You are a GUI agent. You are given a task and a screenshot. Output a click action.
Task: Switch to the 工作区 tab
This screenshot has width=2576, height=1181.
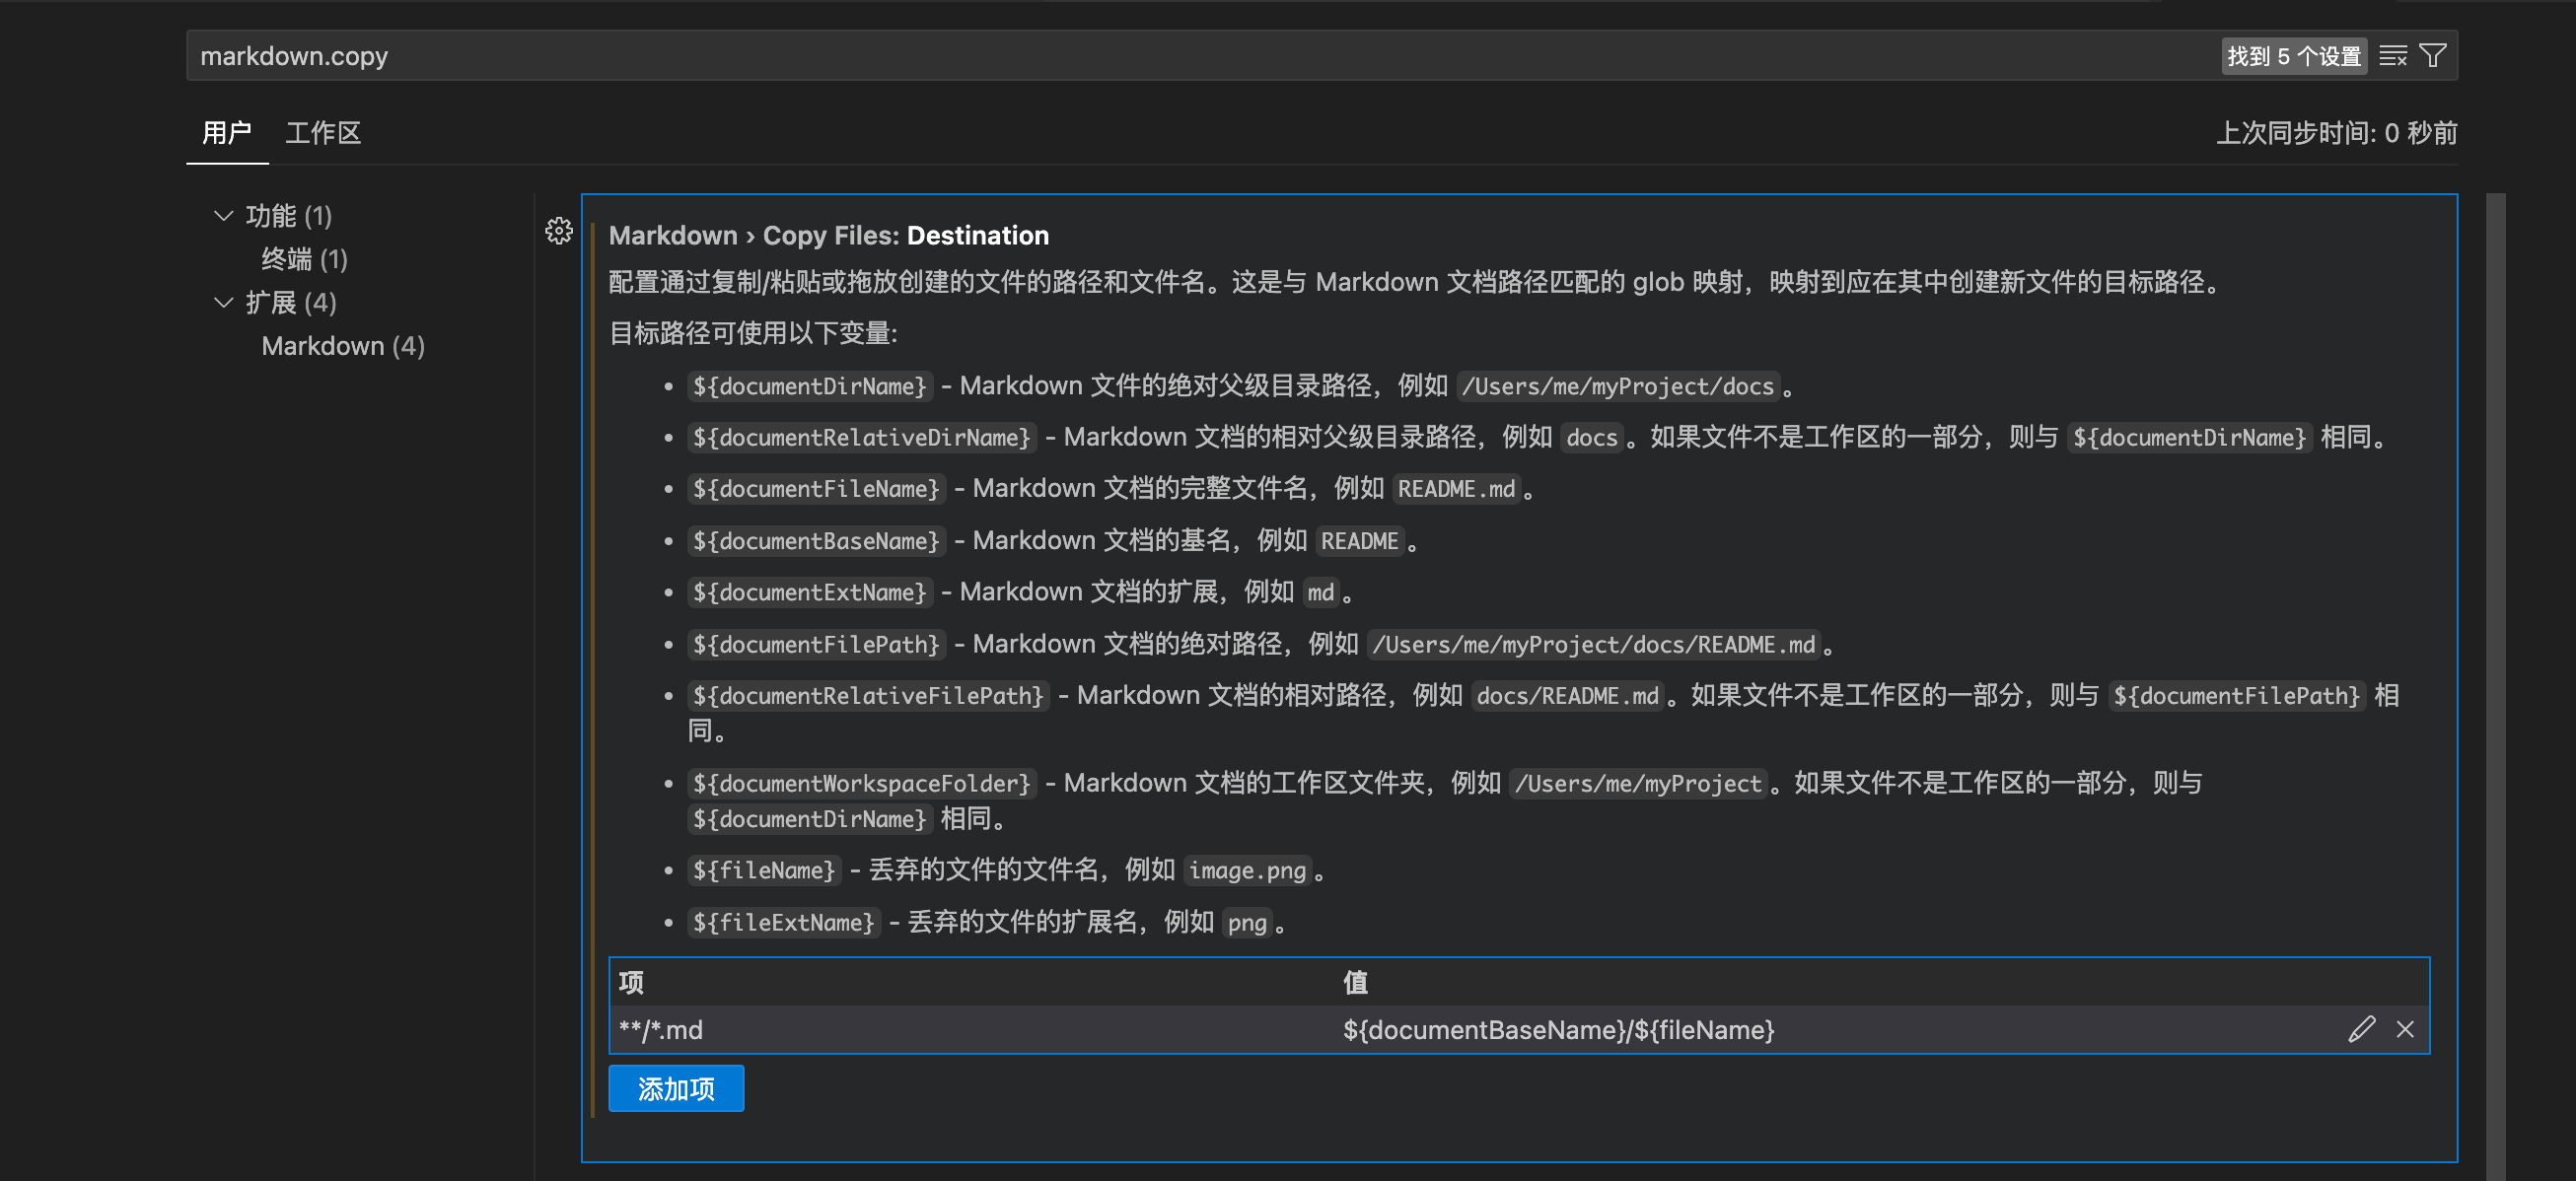pyautogui.click(x=322, y=133)
